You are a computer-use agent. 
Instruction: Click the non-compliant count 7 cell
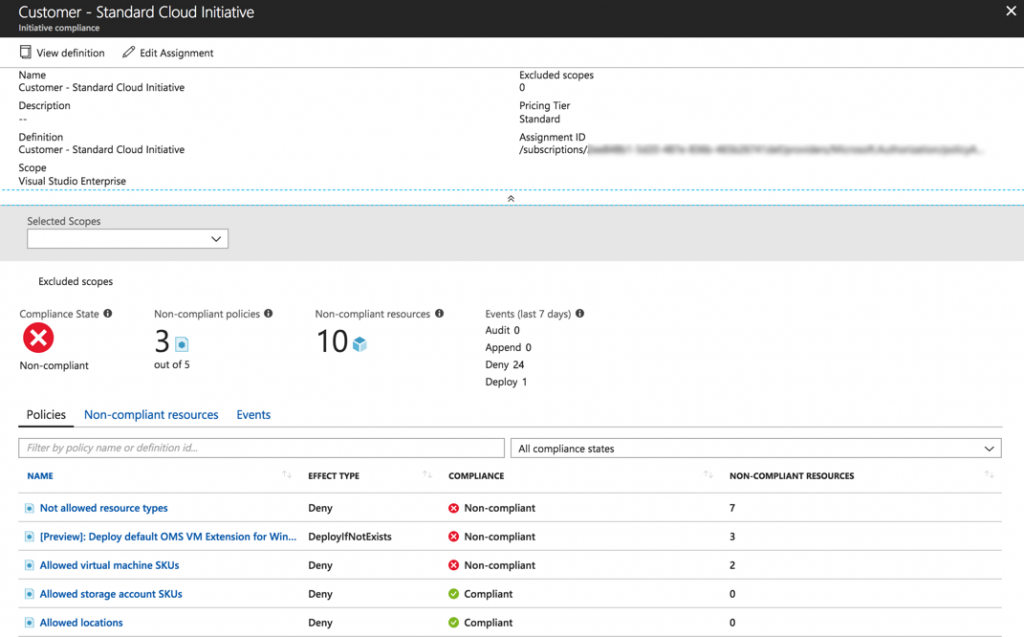coord(732,508)
